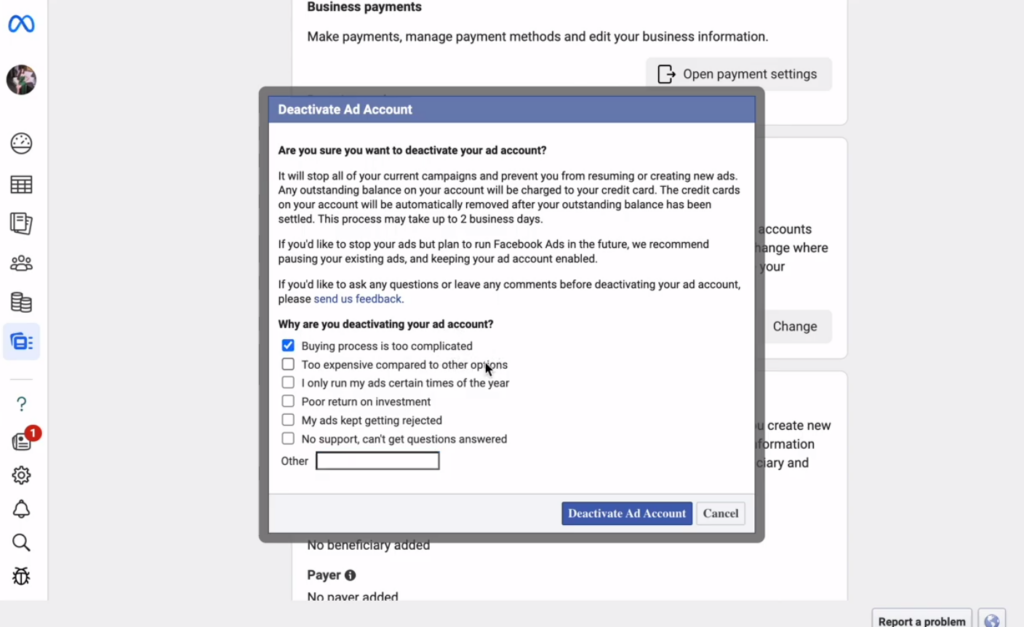Open the Meta home icon
This screenshot has height=627, width=1024.
tap(21, 23)
